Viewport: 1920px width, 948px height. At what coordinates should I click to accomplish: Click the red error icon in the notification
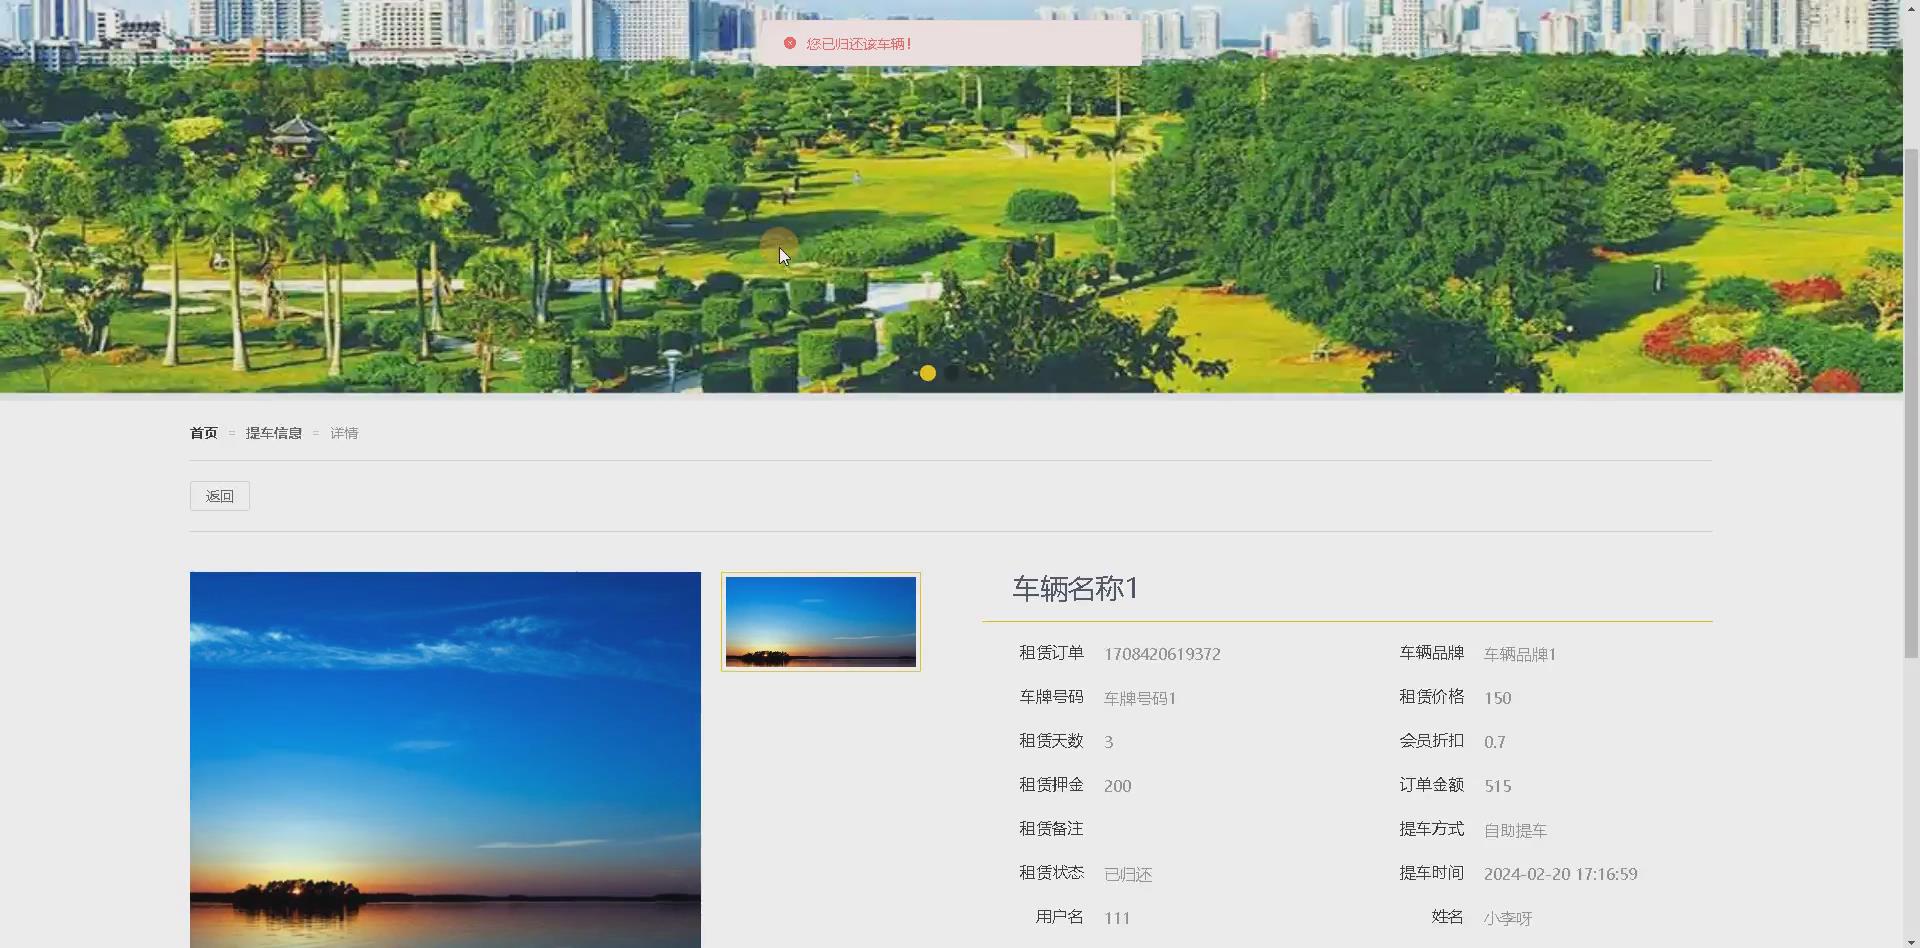pyautogui.click(x=790, y=43)
